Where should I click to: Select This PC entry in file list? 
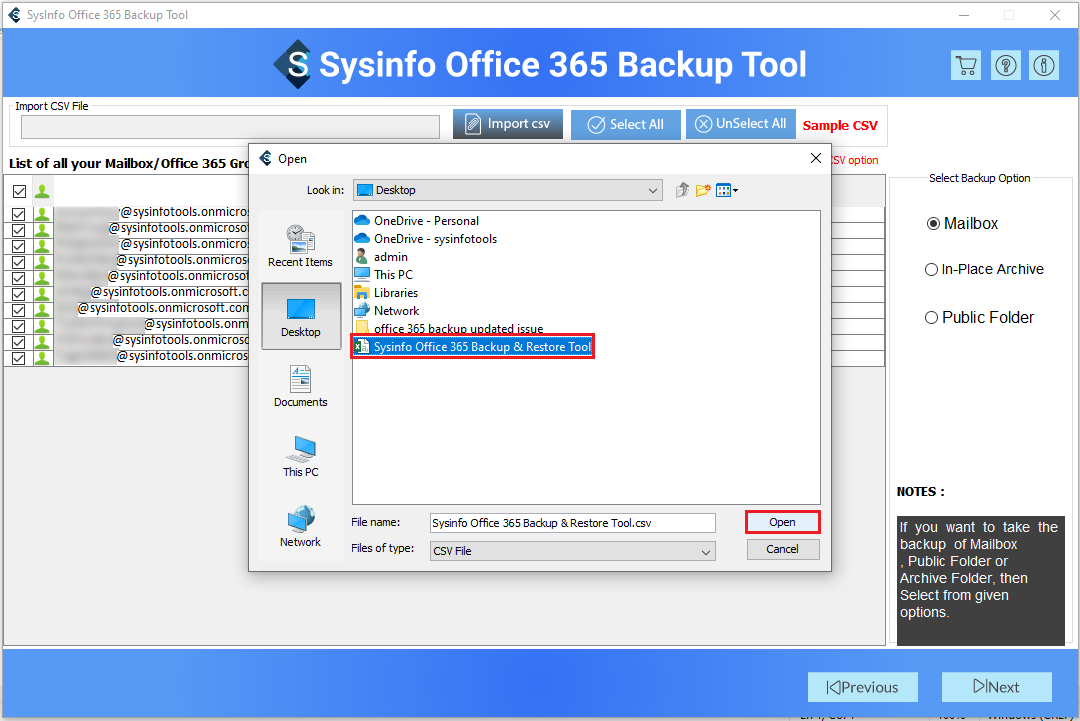tap(384, 274)
